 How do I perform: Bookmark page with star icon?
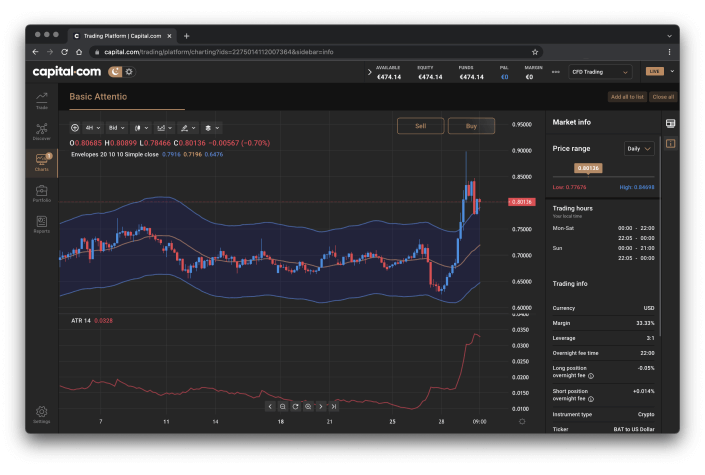pos(535,52)
